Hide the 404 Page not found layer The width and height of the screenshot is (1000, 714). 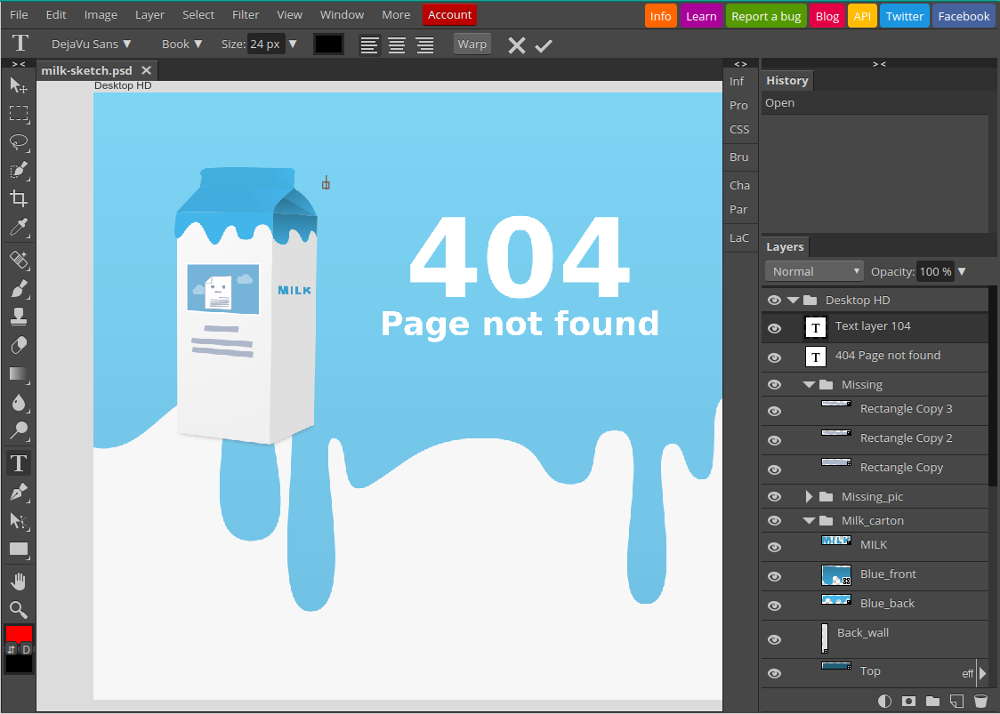pyautogui.click(x=774, y=358)
